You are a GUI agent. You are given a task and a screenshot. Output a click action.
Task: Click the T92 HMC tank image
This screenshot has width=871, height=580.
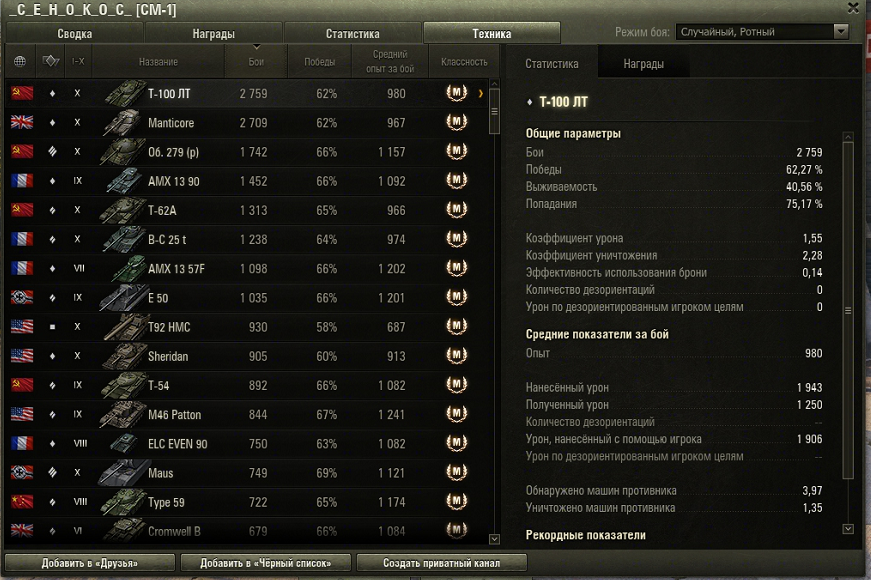pos(123,327)
